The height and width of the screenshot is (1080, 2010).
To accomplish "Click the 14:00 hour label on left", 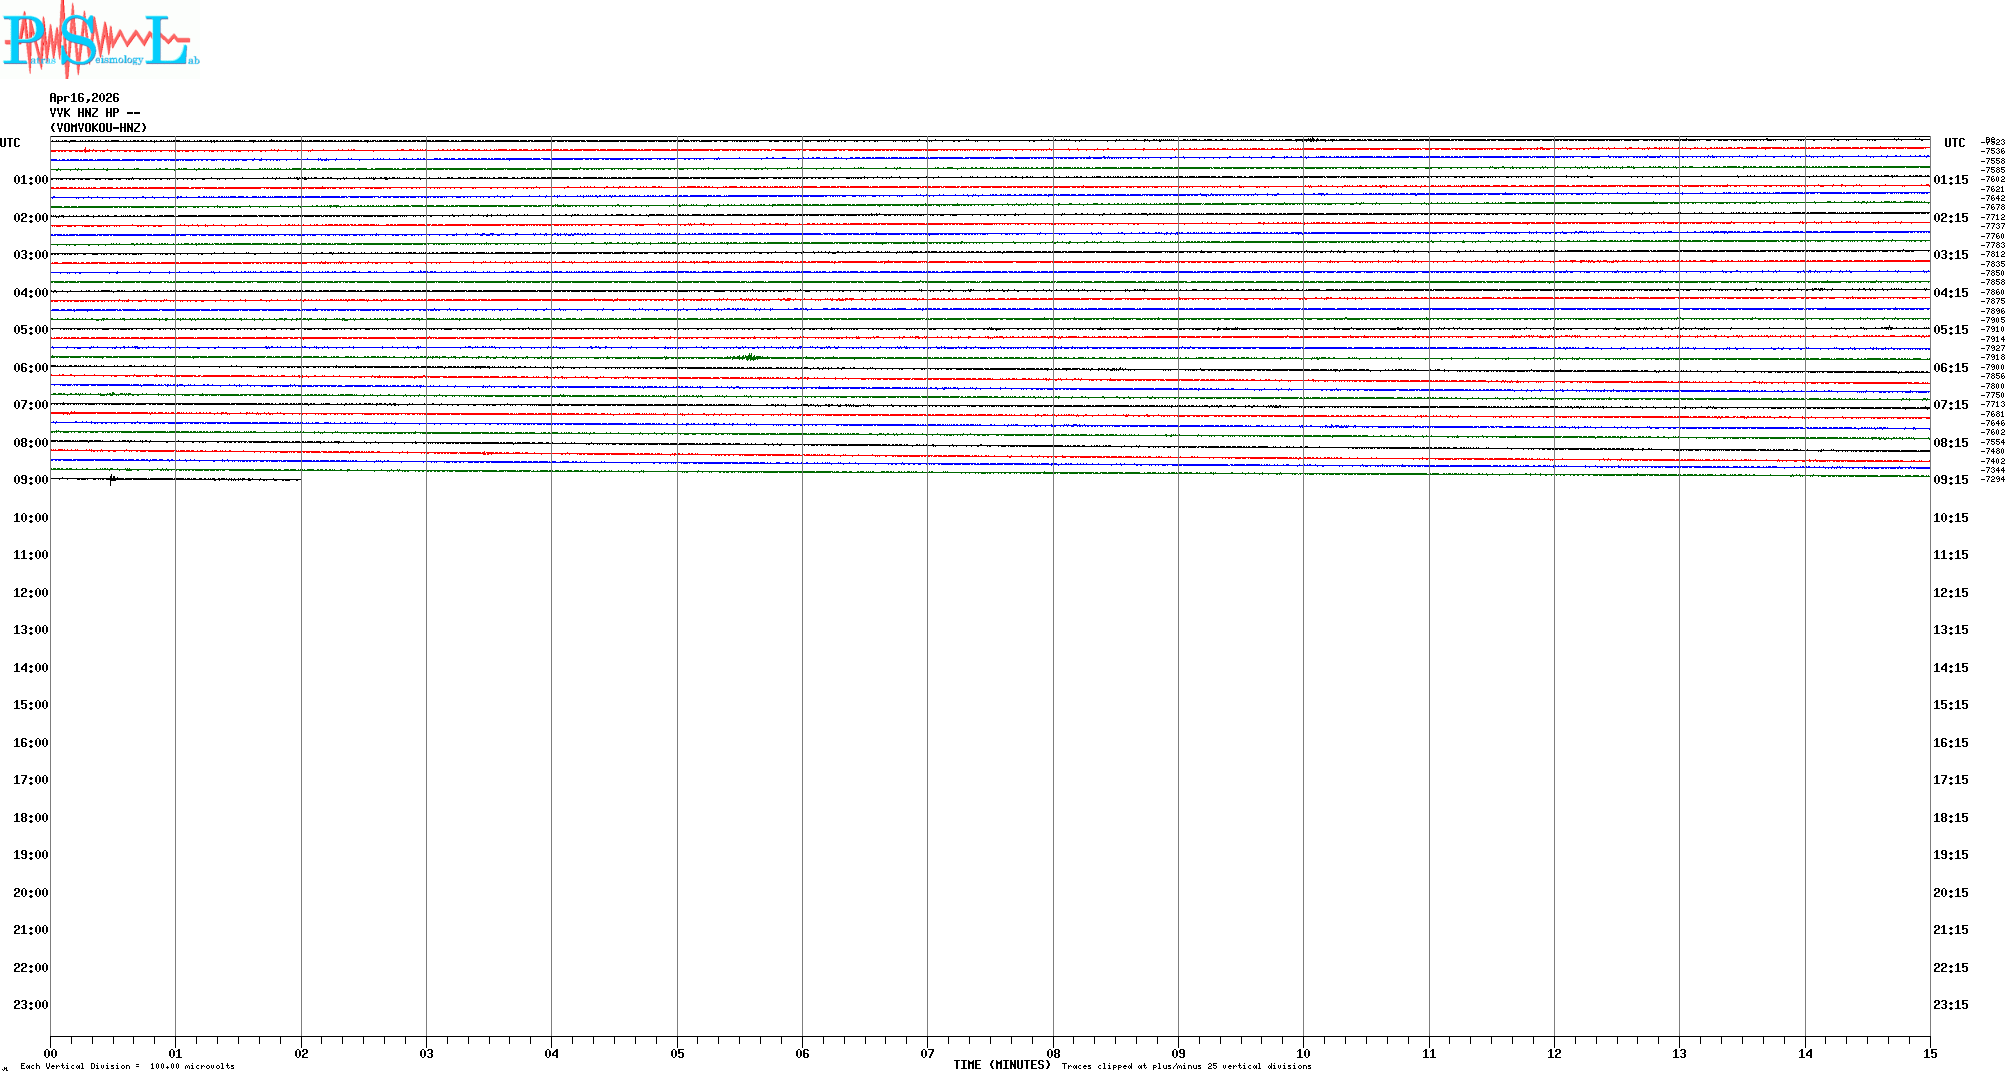I will [x=30, y=668].
